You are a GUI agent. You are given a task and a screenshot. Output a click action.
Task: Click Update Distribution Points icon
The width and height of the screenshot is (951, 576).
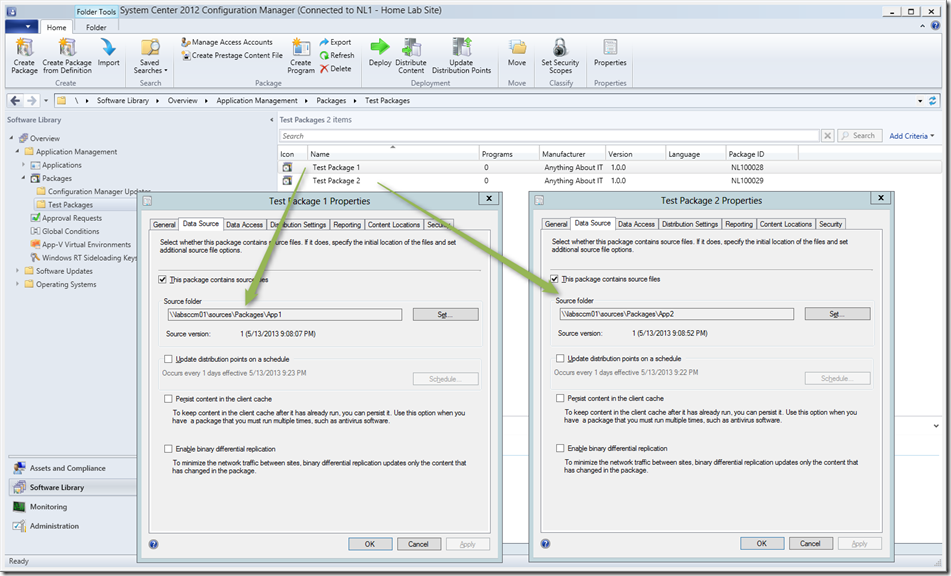pos(461,47)
